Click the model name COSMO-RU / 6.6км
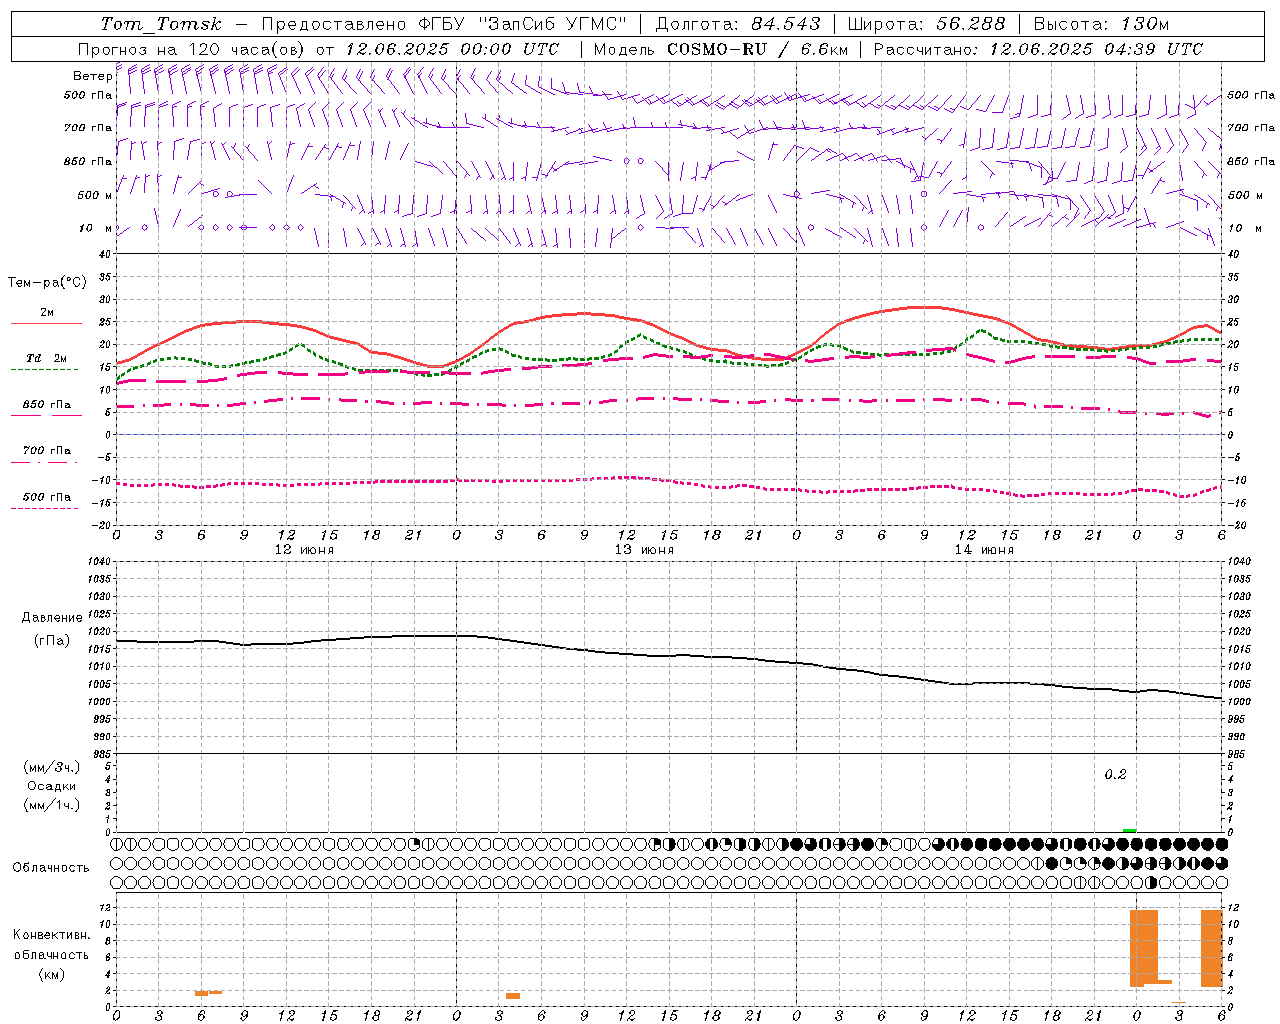The width and height of the screenshot is (1280, 1024). click(x=757, y=49)
